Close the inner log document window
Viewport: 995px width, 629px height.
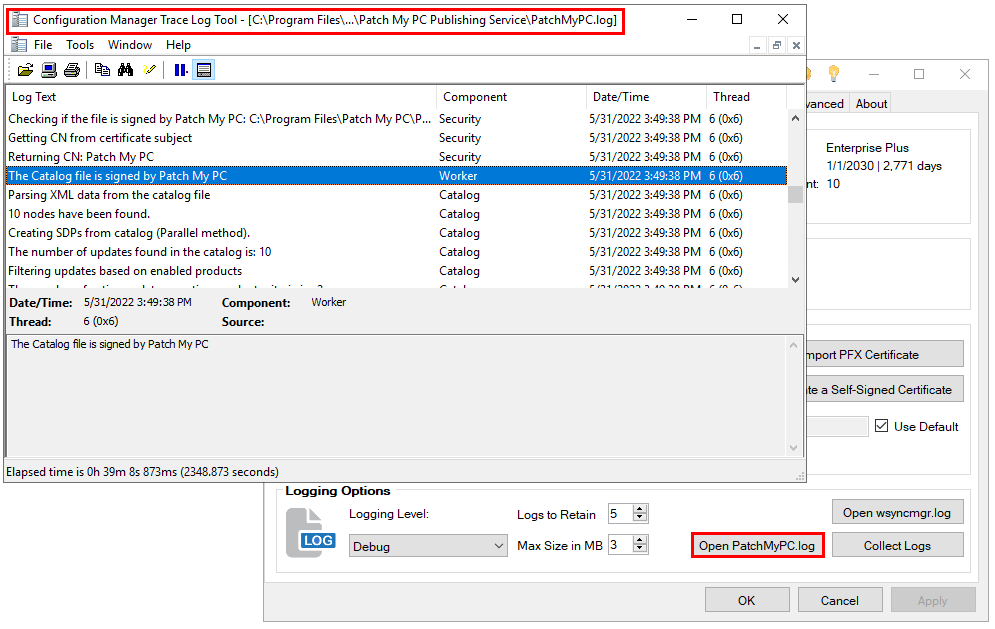click(796, 46)
